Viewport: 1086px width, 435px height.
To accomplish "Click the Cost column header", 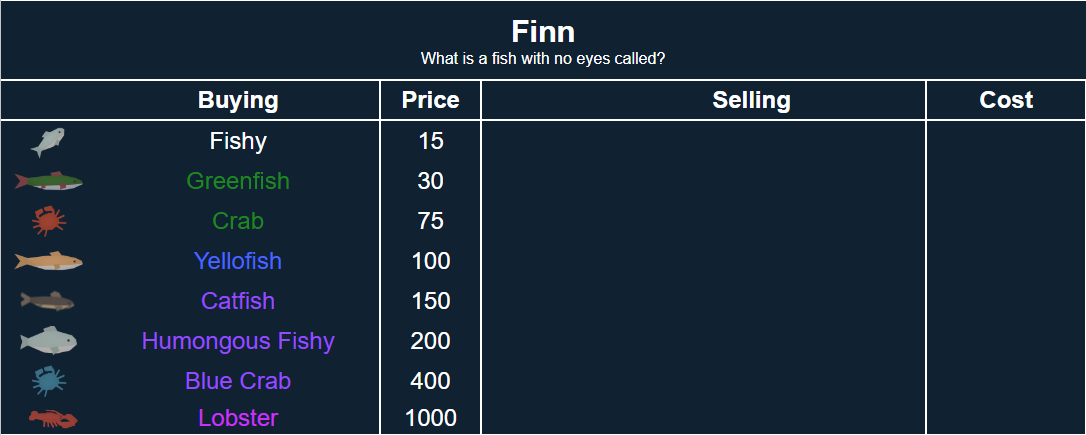I will pos(1006,100).
